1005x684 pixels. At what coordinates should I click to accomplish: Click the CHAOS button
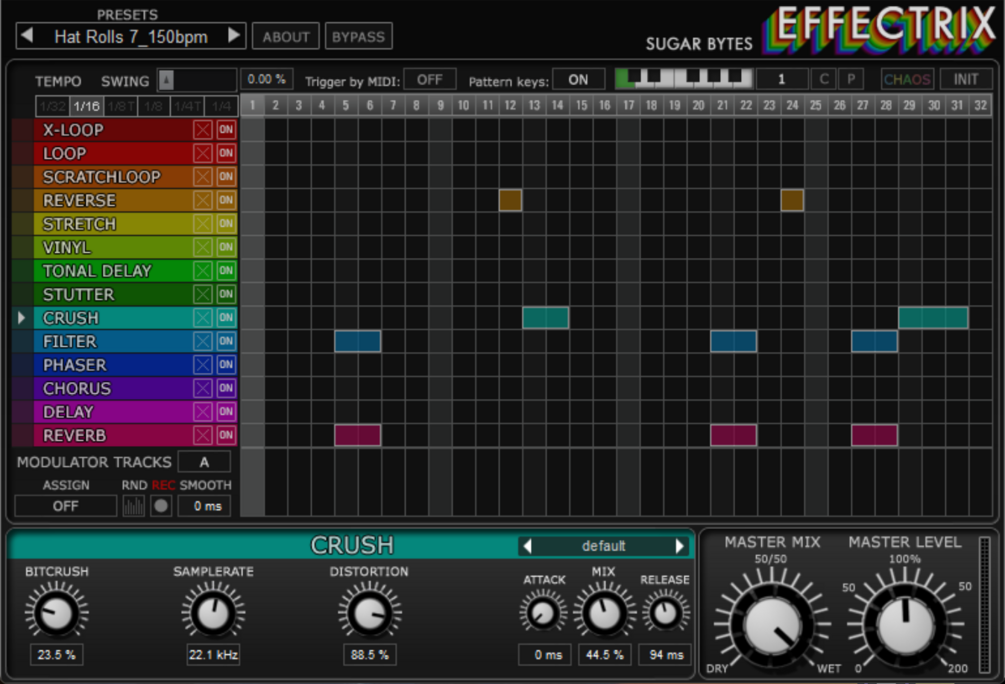(x=907, y=79)
